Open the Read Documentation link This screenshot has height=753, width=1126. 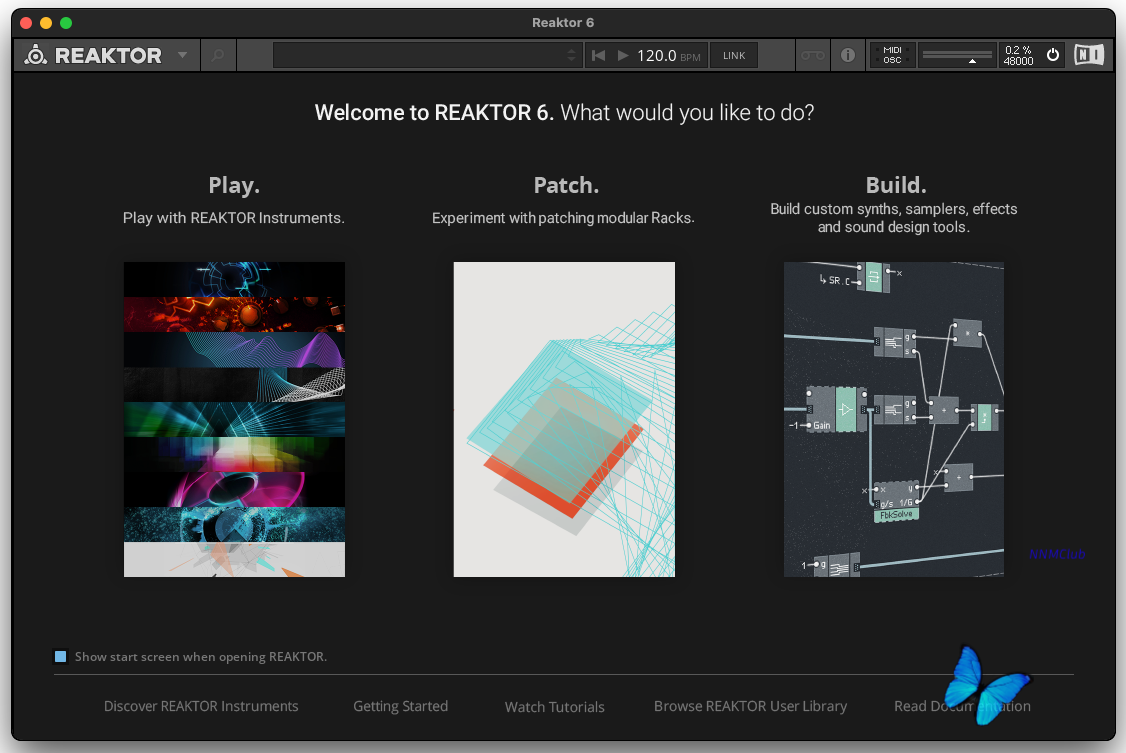click(962, 706)
